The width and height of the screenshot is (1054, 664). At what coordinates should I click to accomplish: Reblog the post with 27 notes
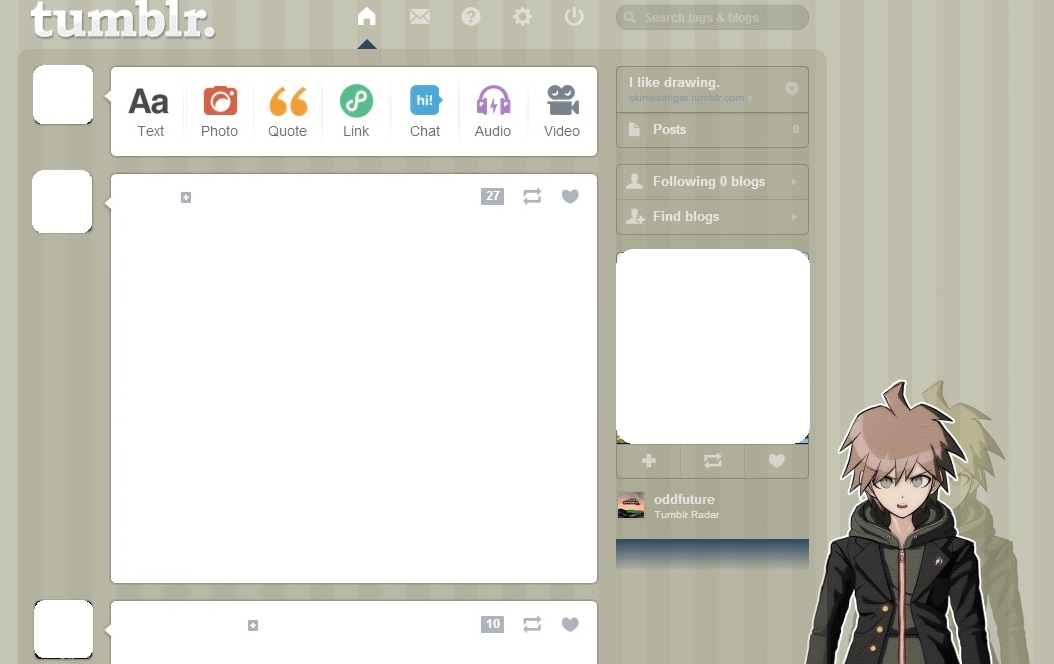pos(532,196)
